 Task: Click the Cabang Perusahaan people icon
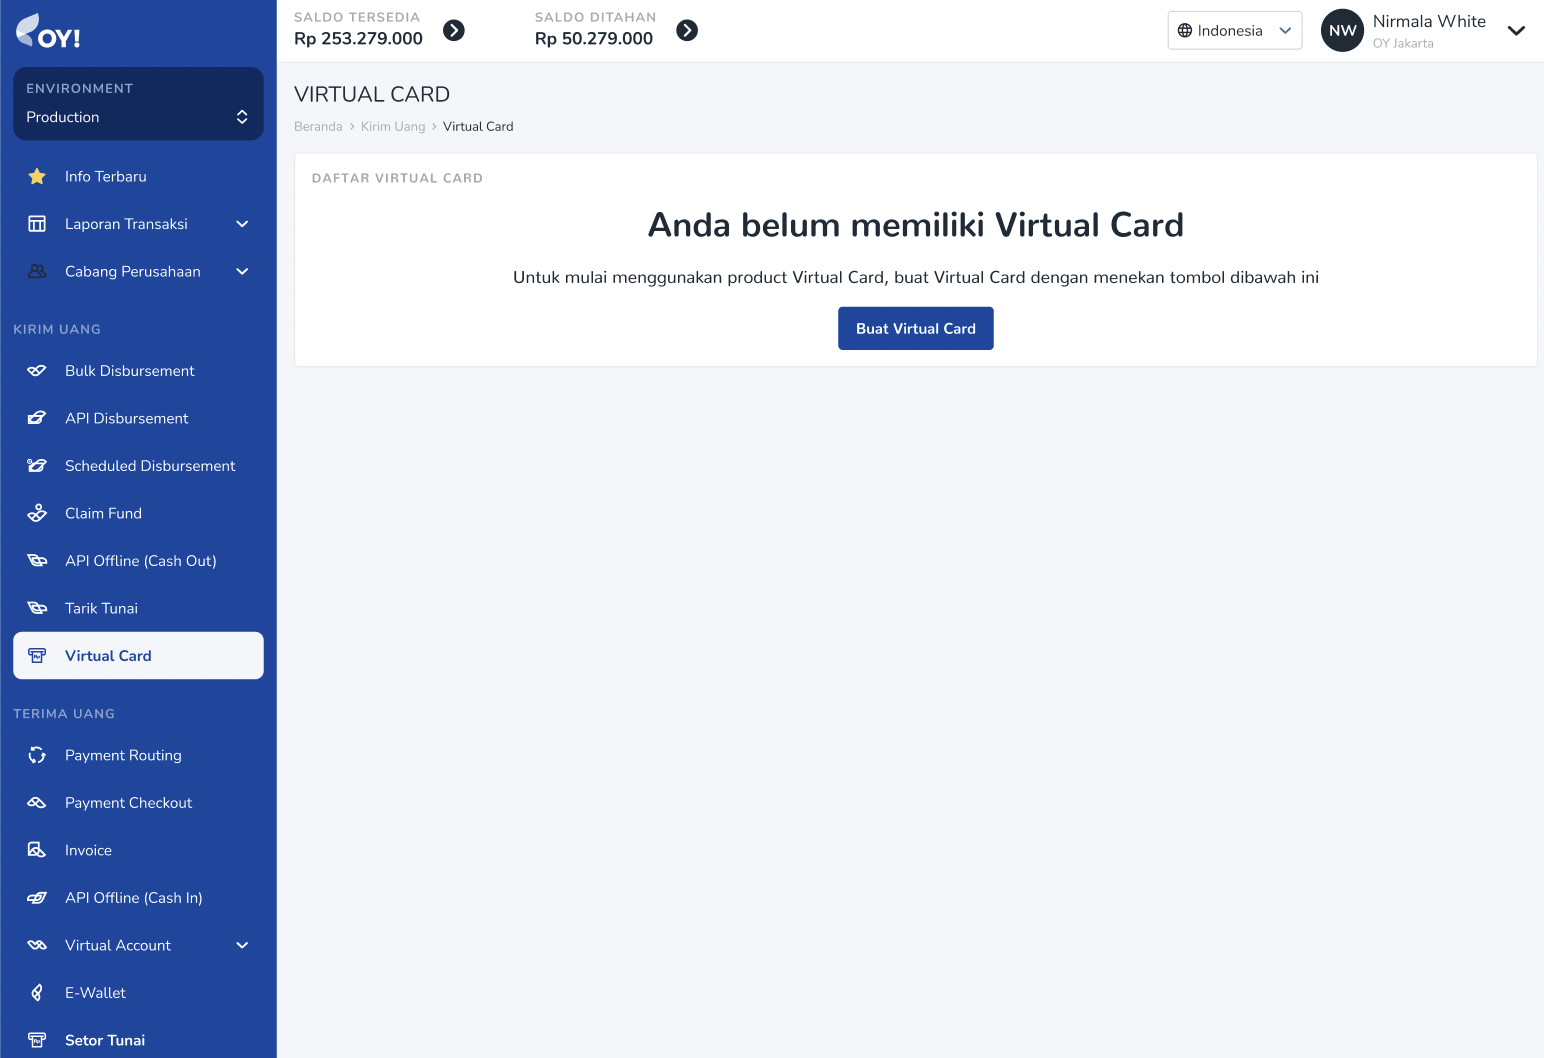pos(37,272)
